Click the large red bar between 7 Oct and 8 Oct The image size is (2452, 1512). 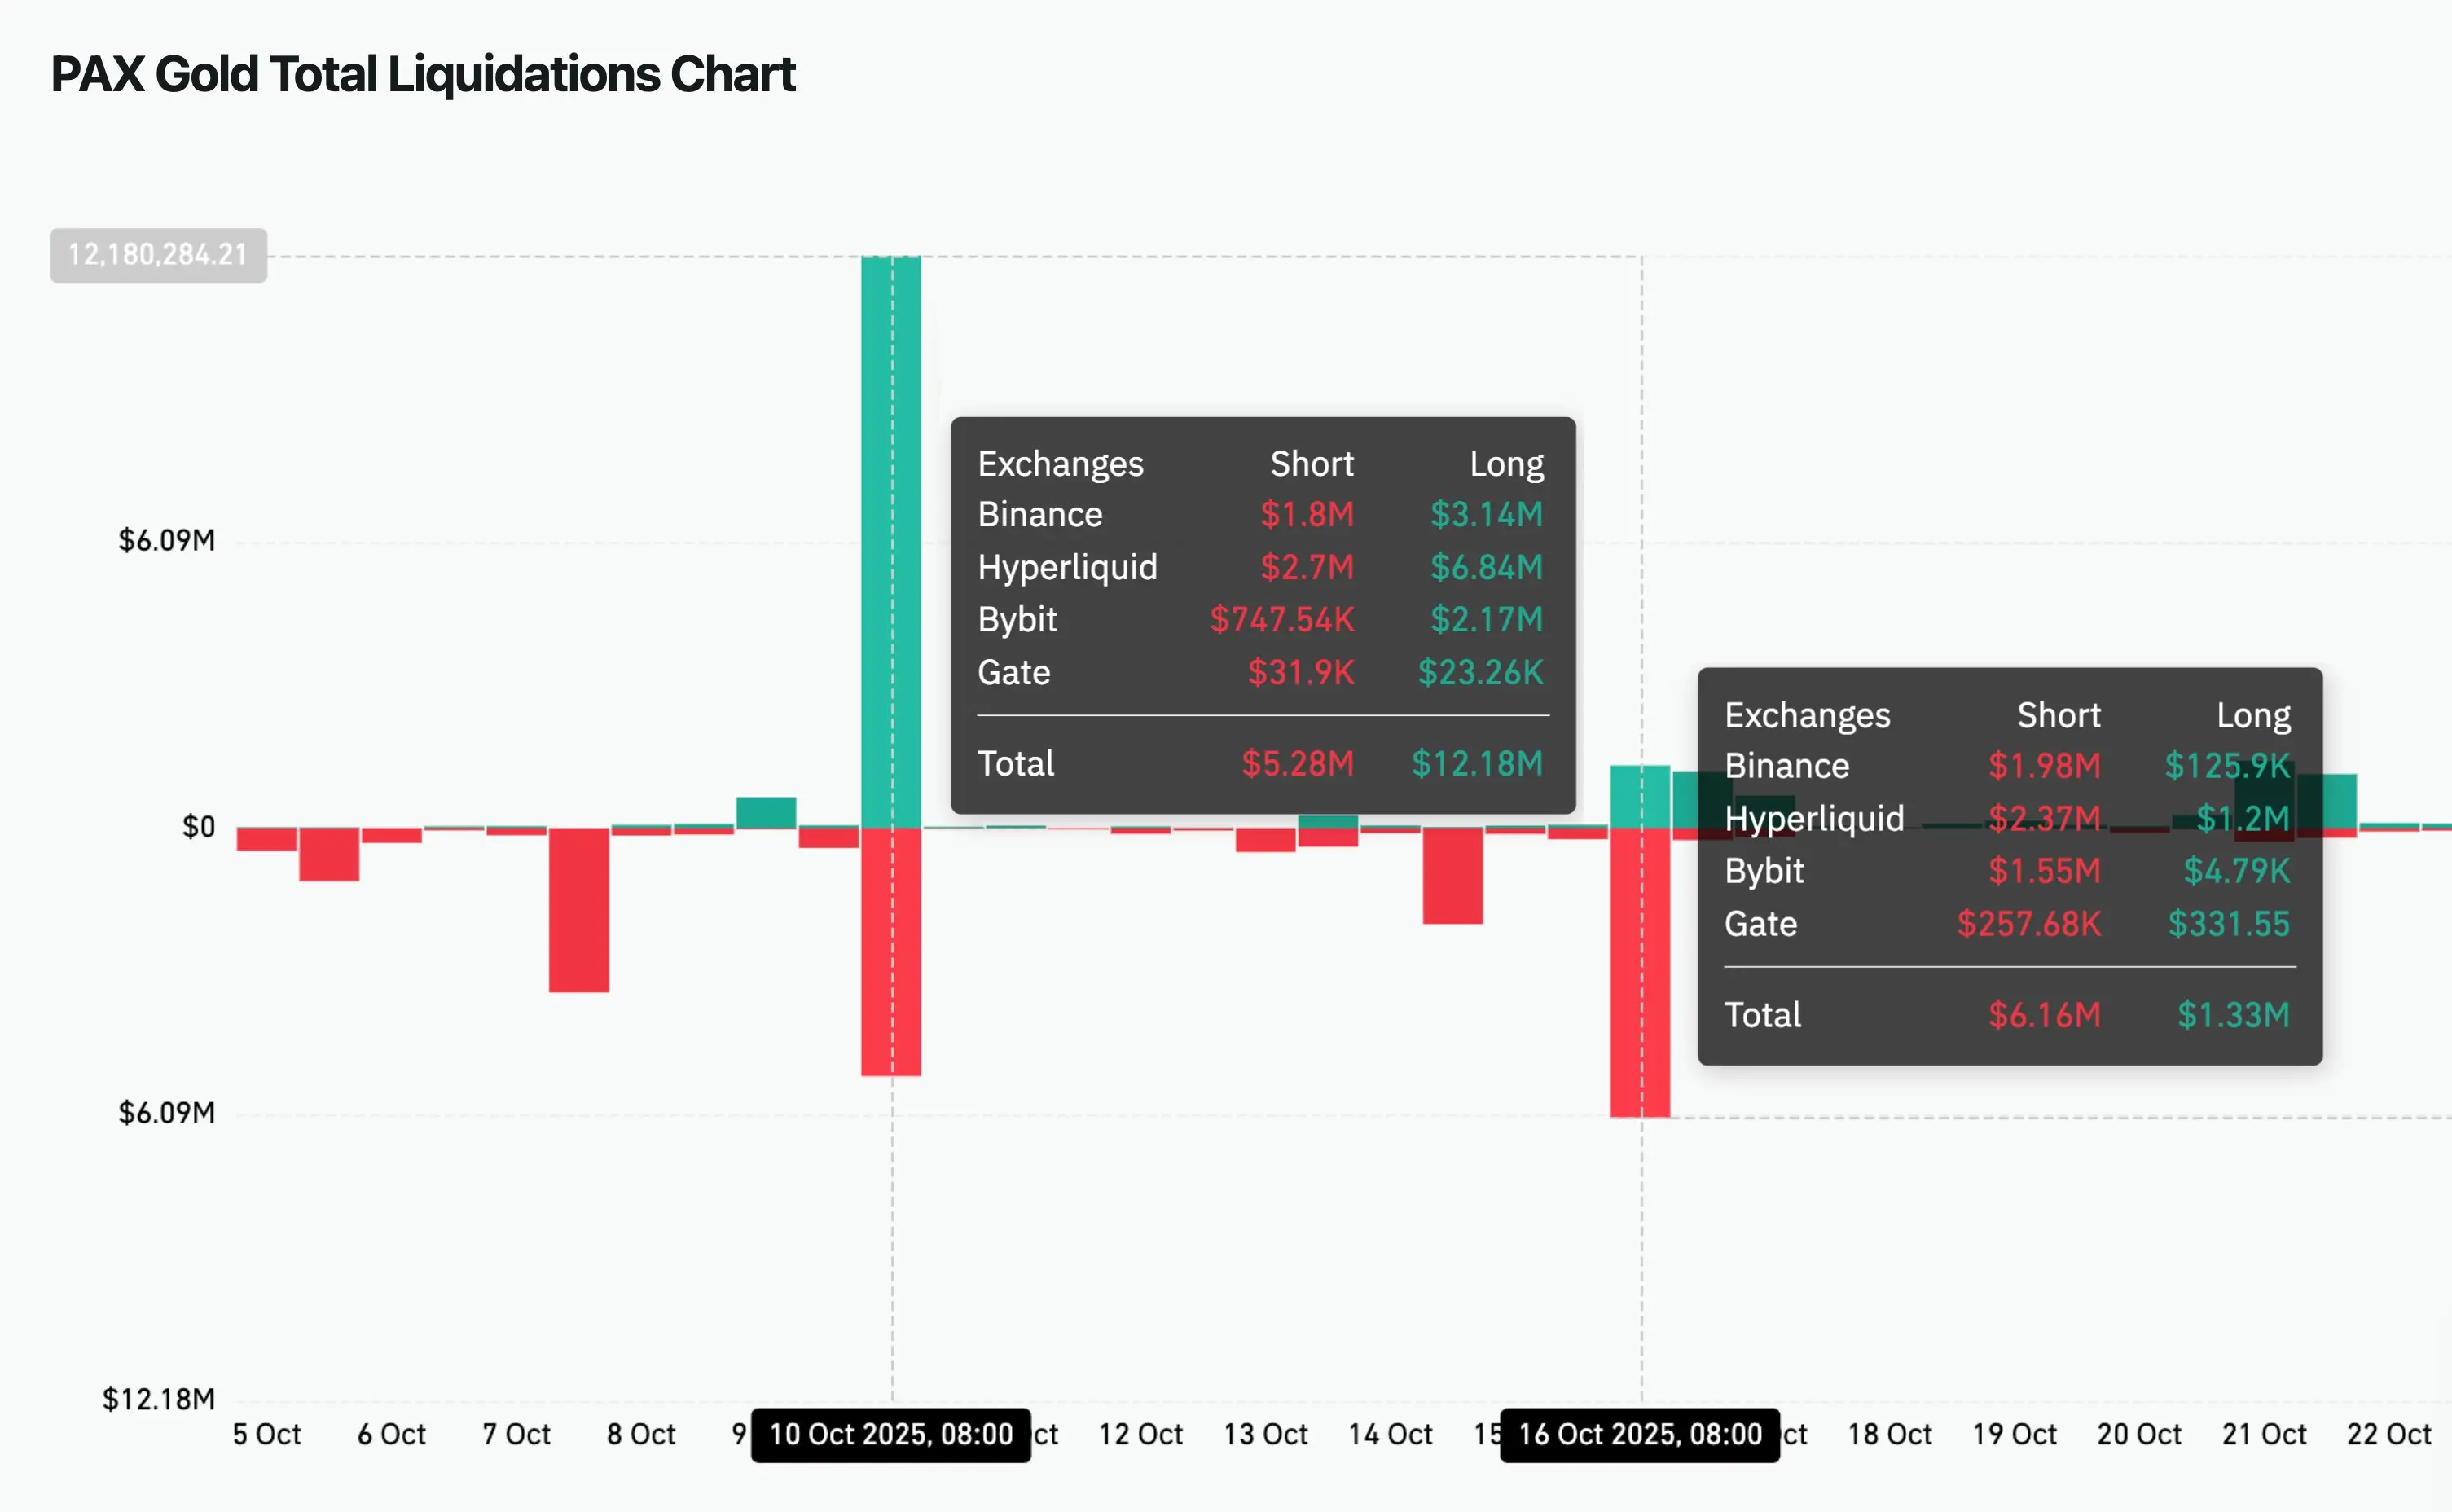click(x=578, y=909)
